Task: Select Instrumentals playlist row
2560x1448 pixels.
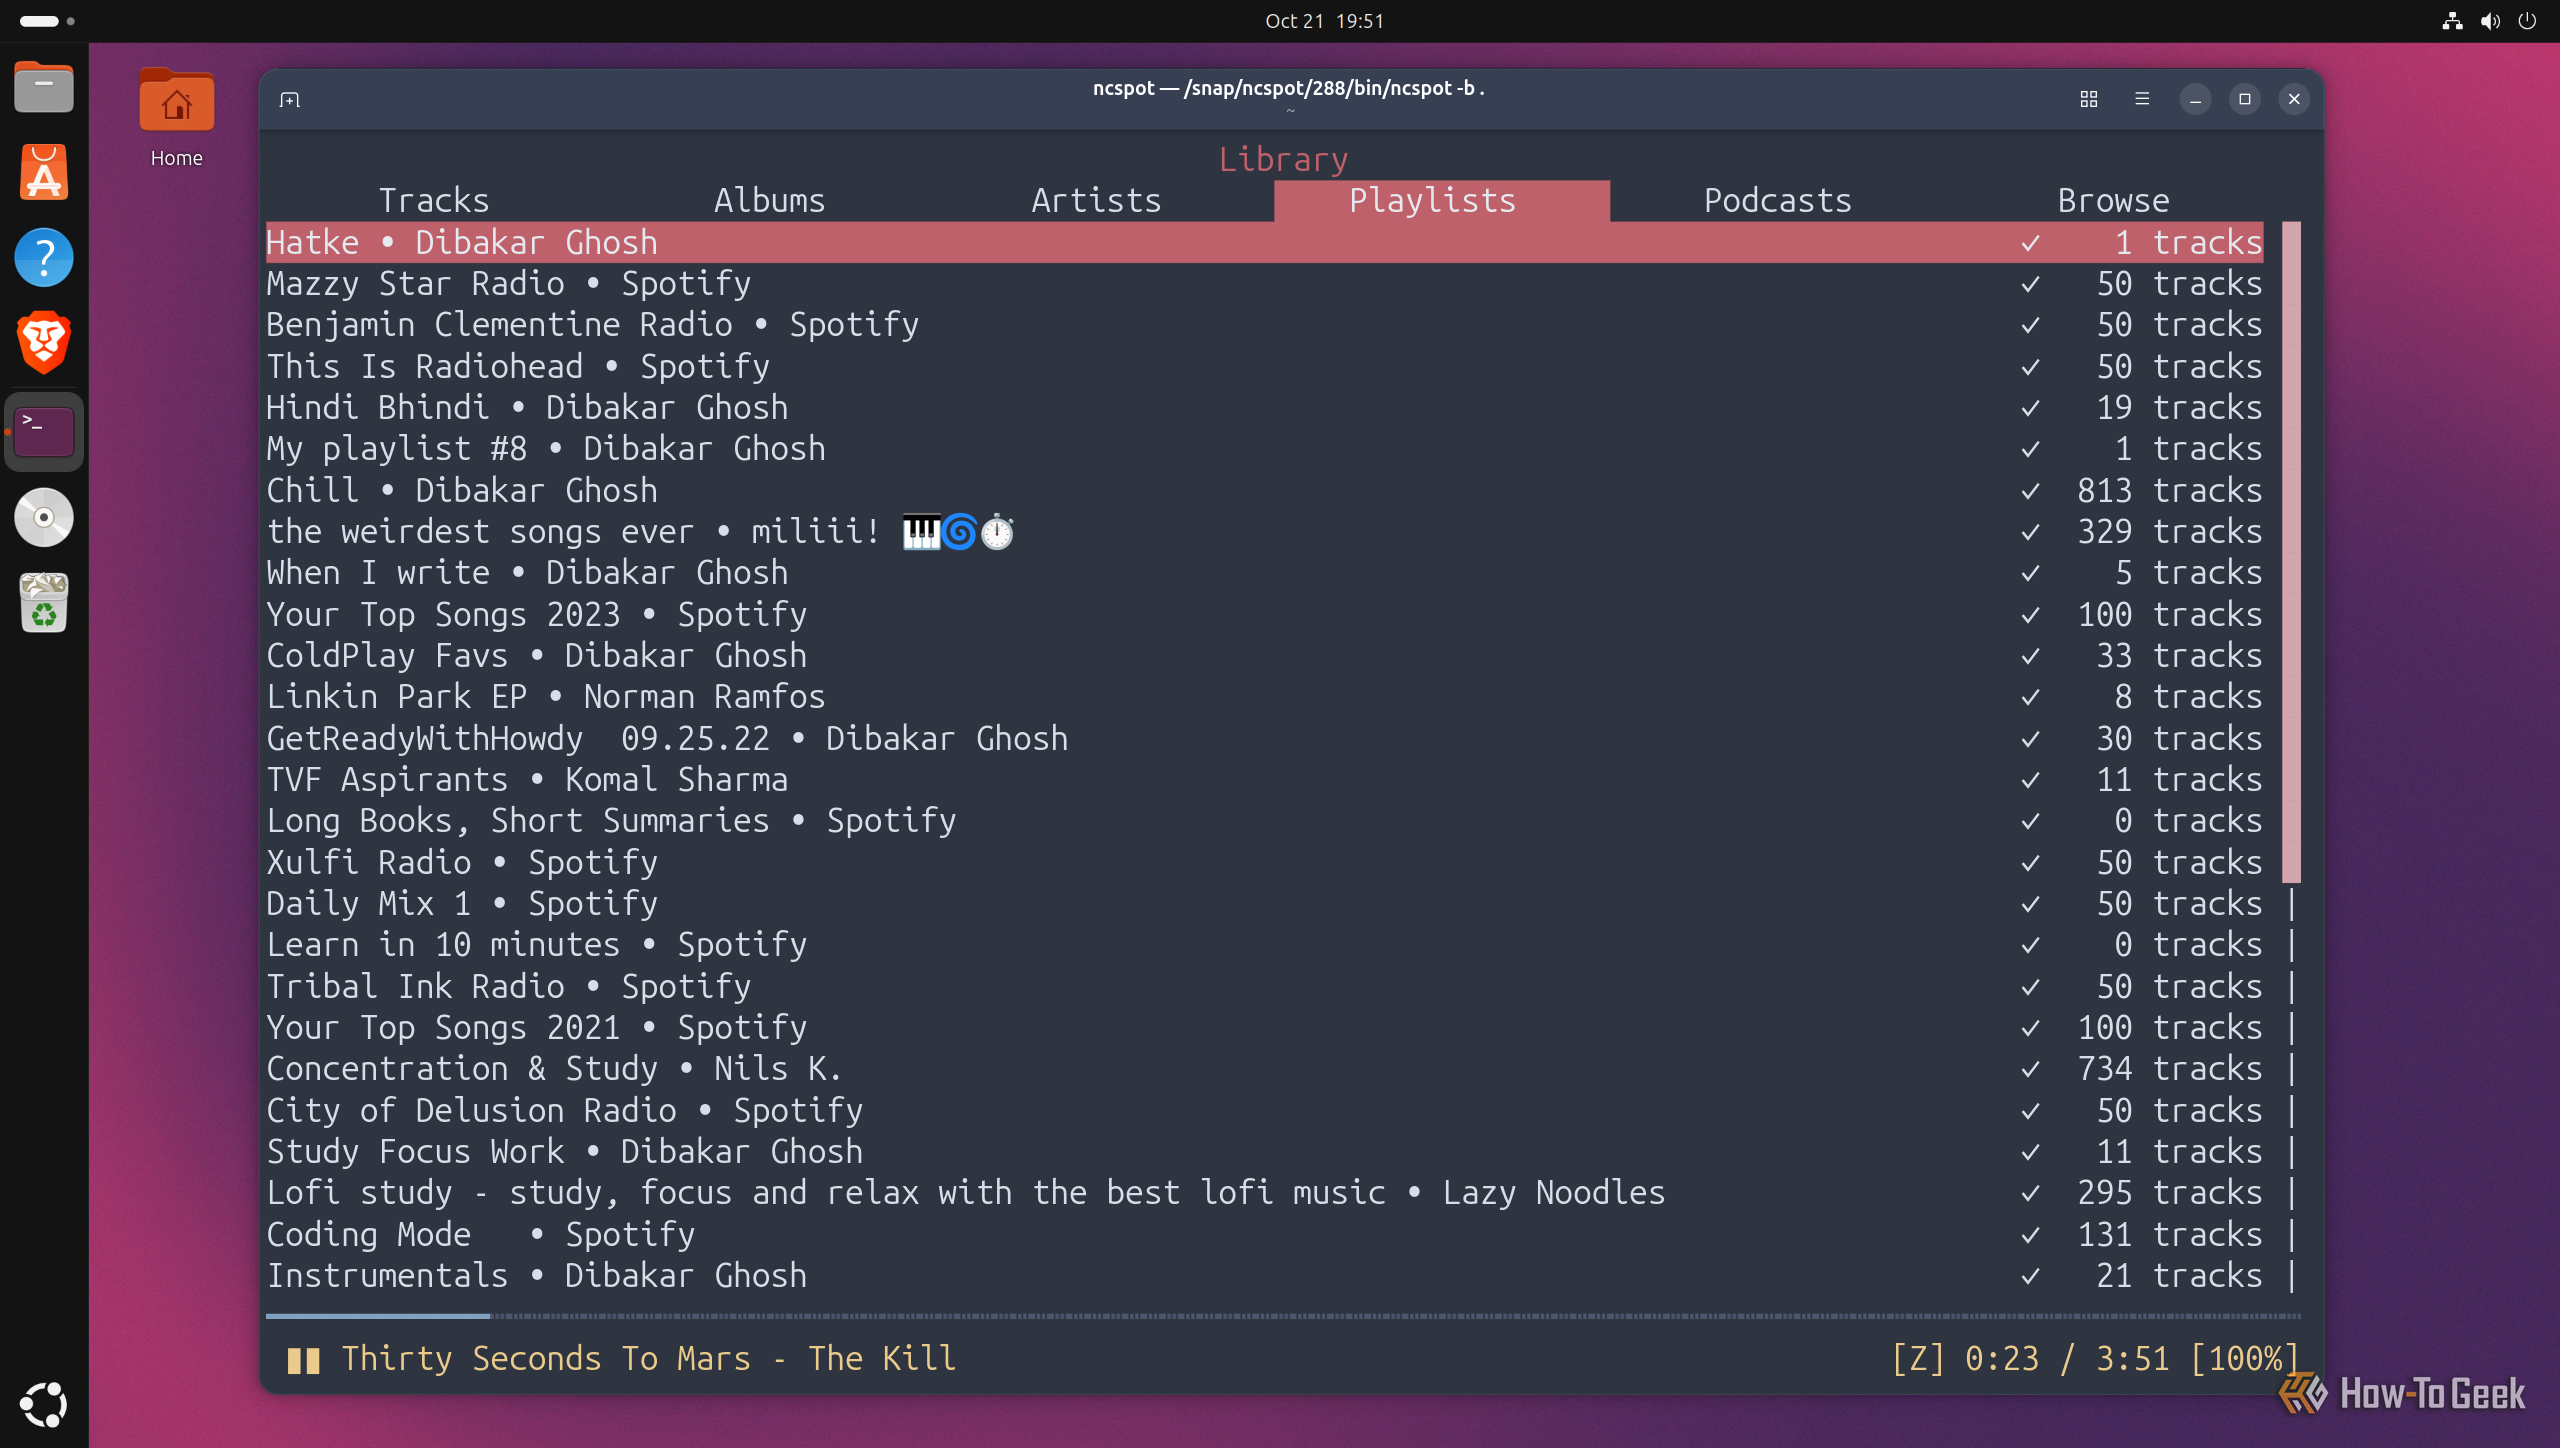Action: [1264, 1276]
